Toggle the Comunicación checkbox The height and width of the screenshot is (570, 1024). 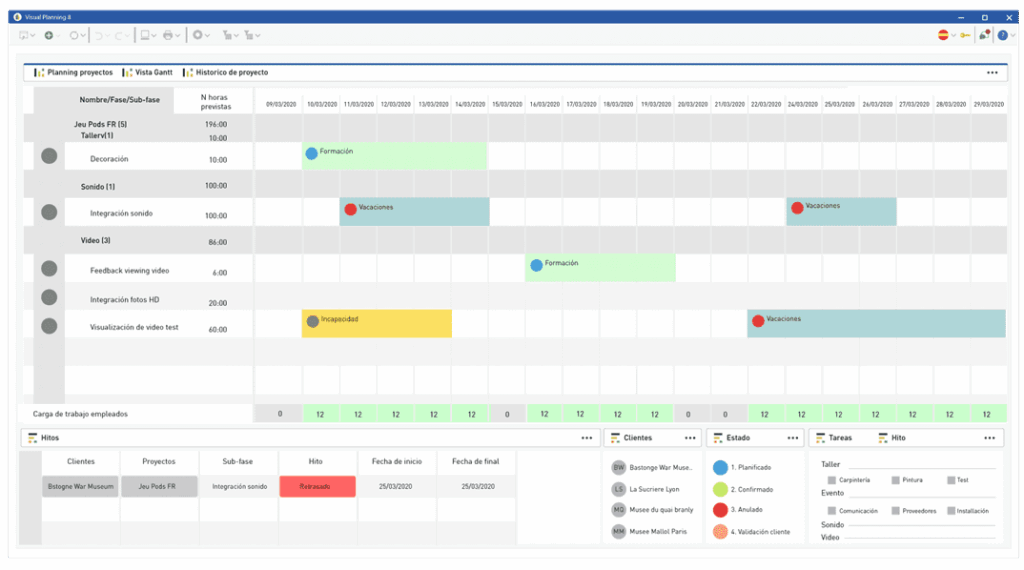831,511
